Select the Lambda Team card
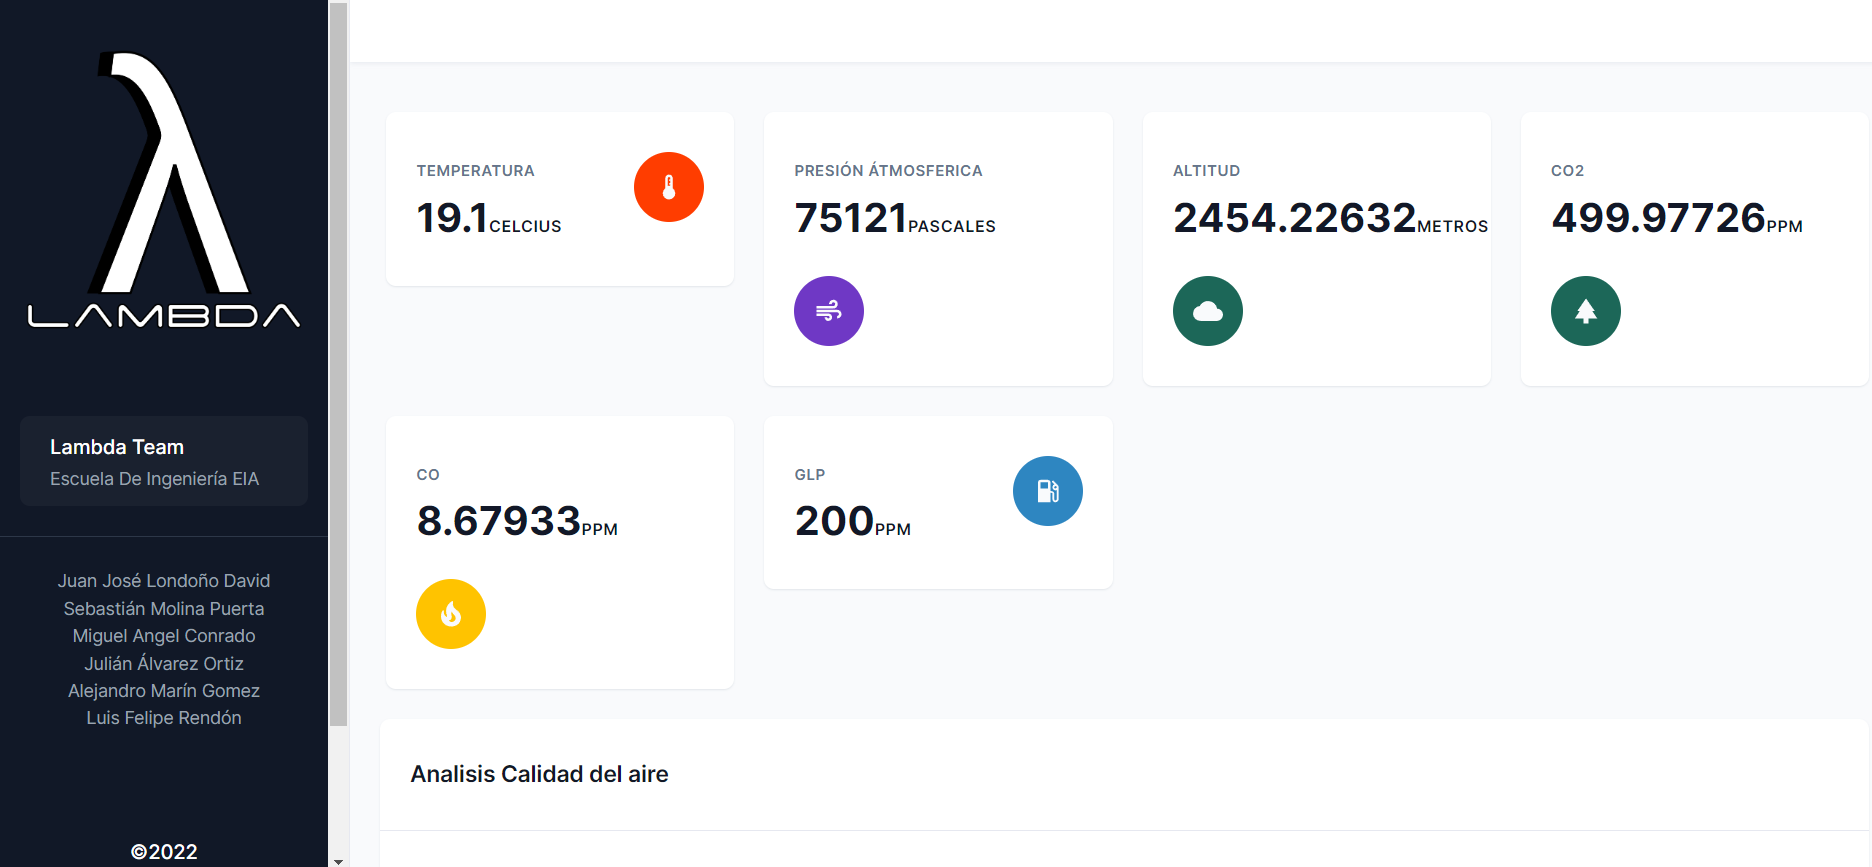Image resolution: width=1872 pixels, height=867 pixels. pos(164,461)
